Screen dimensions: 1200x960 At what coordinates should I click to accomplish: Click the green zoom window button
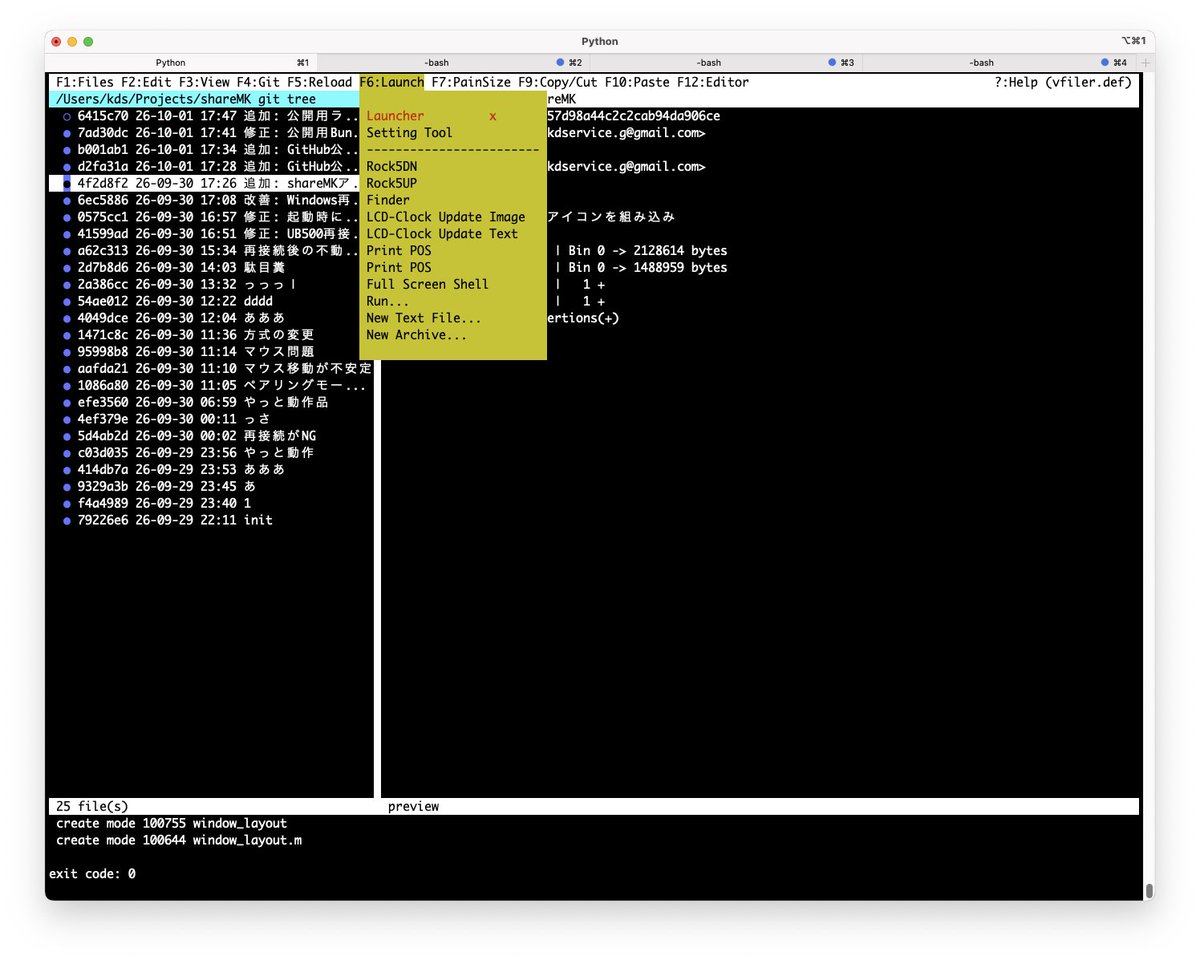[x=88, y=42]
